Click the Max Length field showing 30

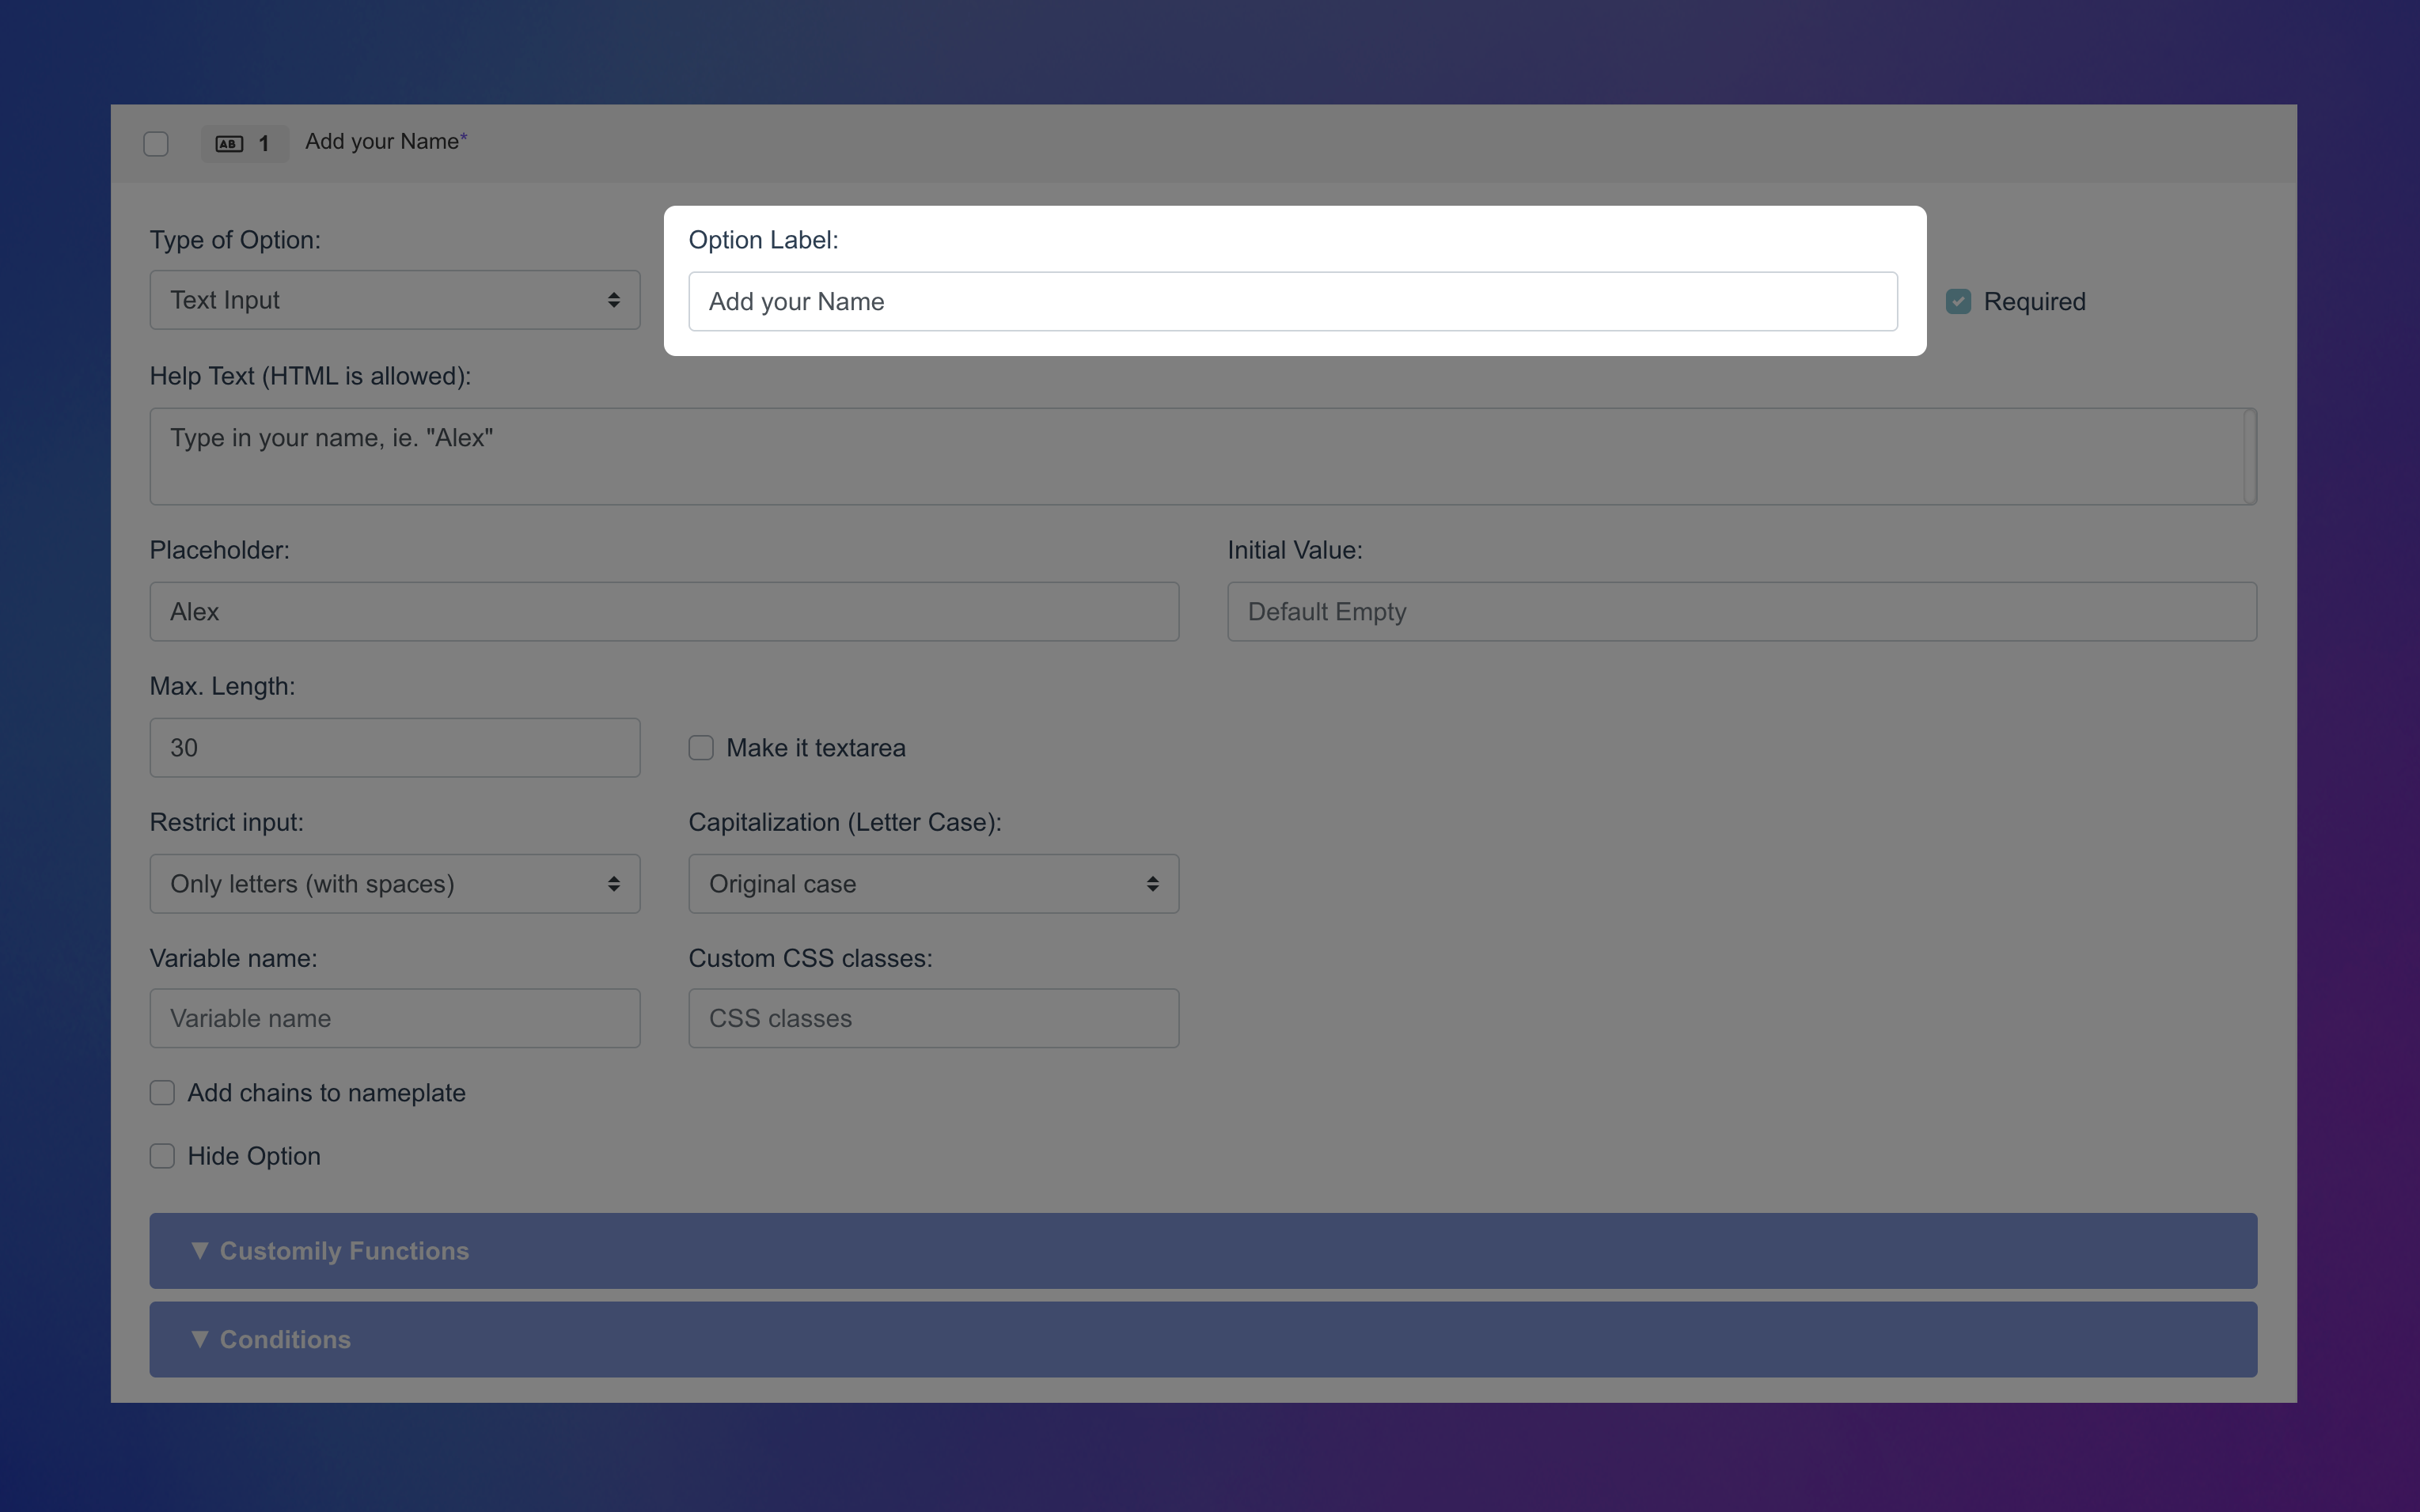tap(394, 747)
